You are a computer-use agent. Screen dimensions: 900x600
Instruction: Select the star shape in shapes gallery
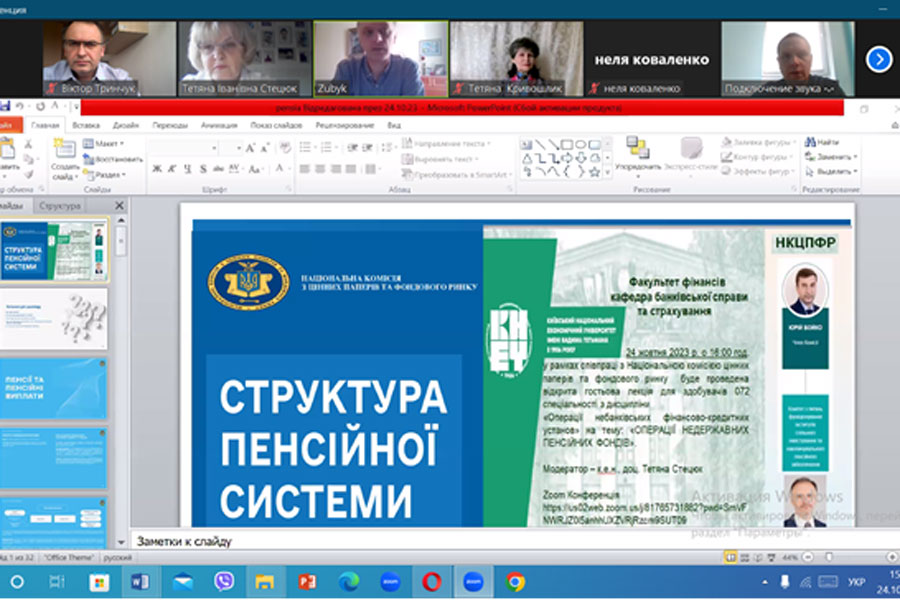(594, 172)
